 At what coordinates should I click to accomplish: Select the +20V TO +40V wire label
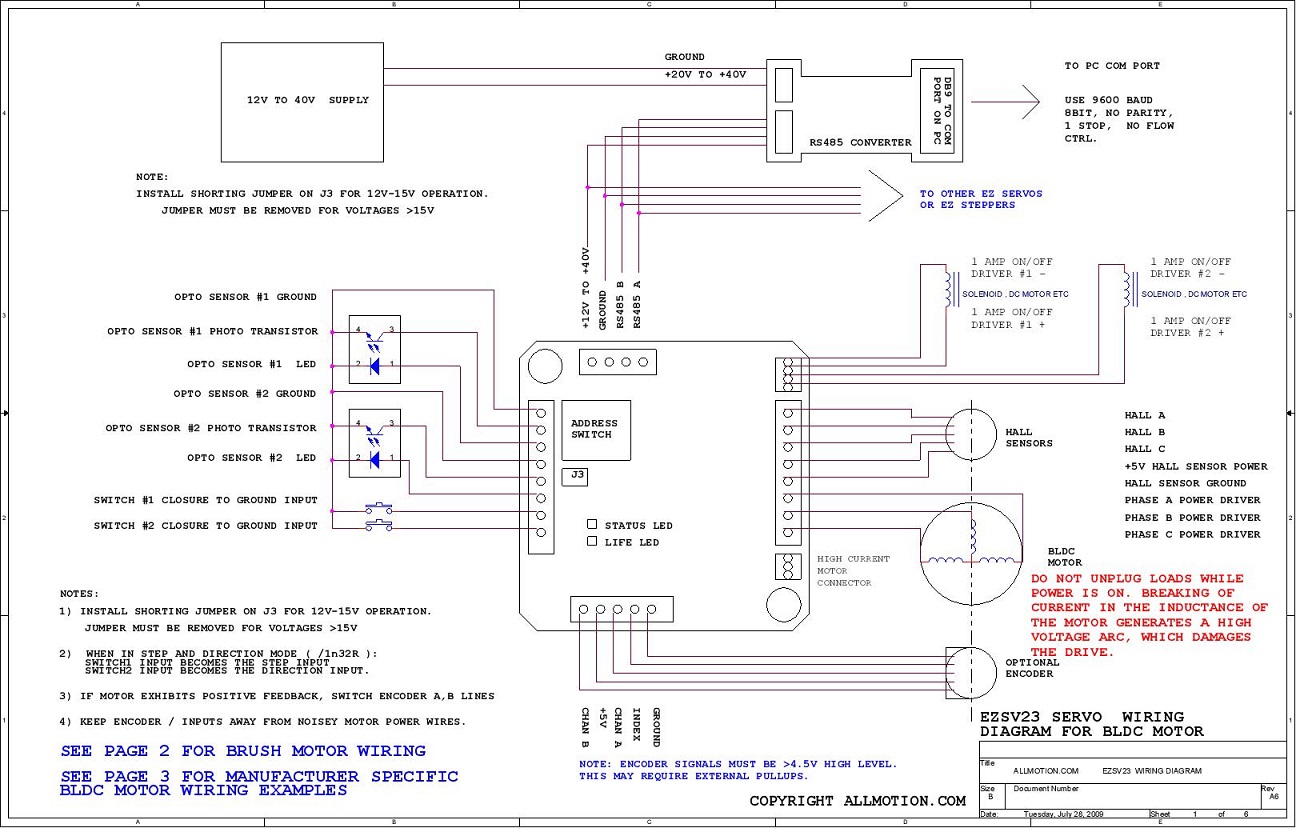(x=705, y=75)
